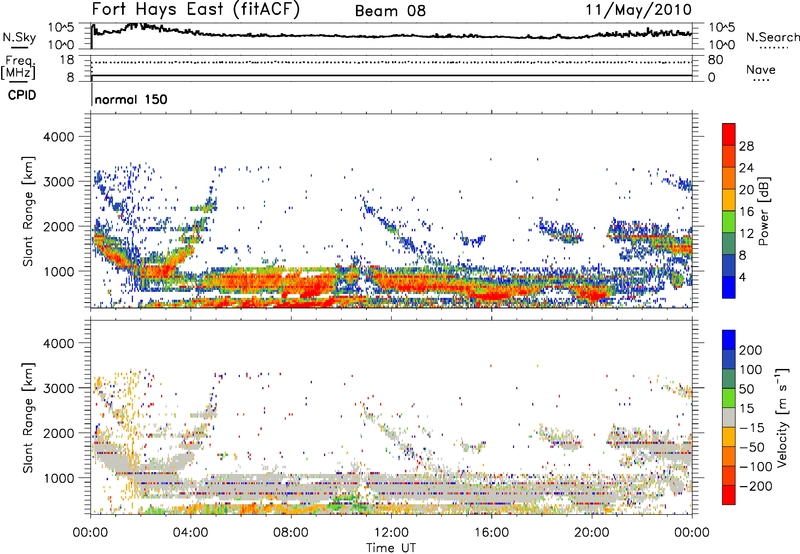The width and height of the screenshot is (800, 554).
Task: Click the '50' label on the Velocity colorbar
Action: 746,389
